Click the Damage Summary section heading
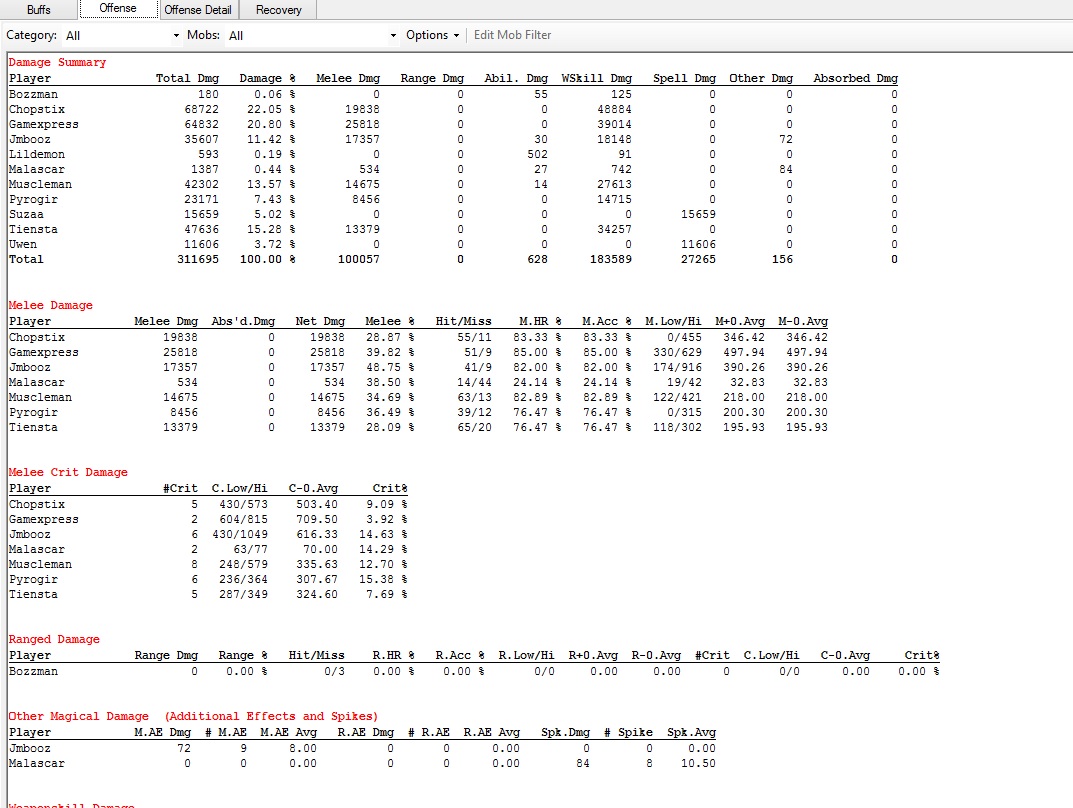This screenshot has width=1073, height=808. 57,62
